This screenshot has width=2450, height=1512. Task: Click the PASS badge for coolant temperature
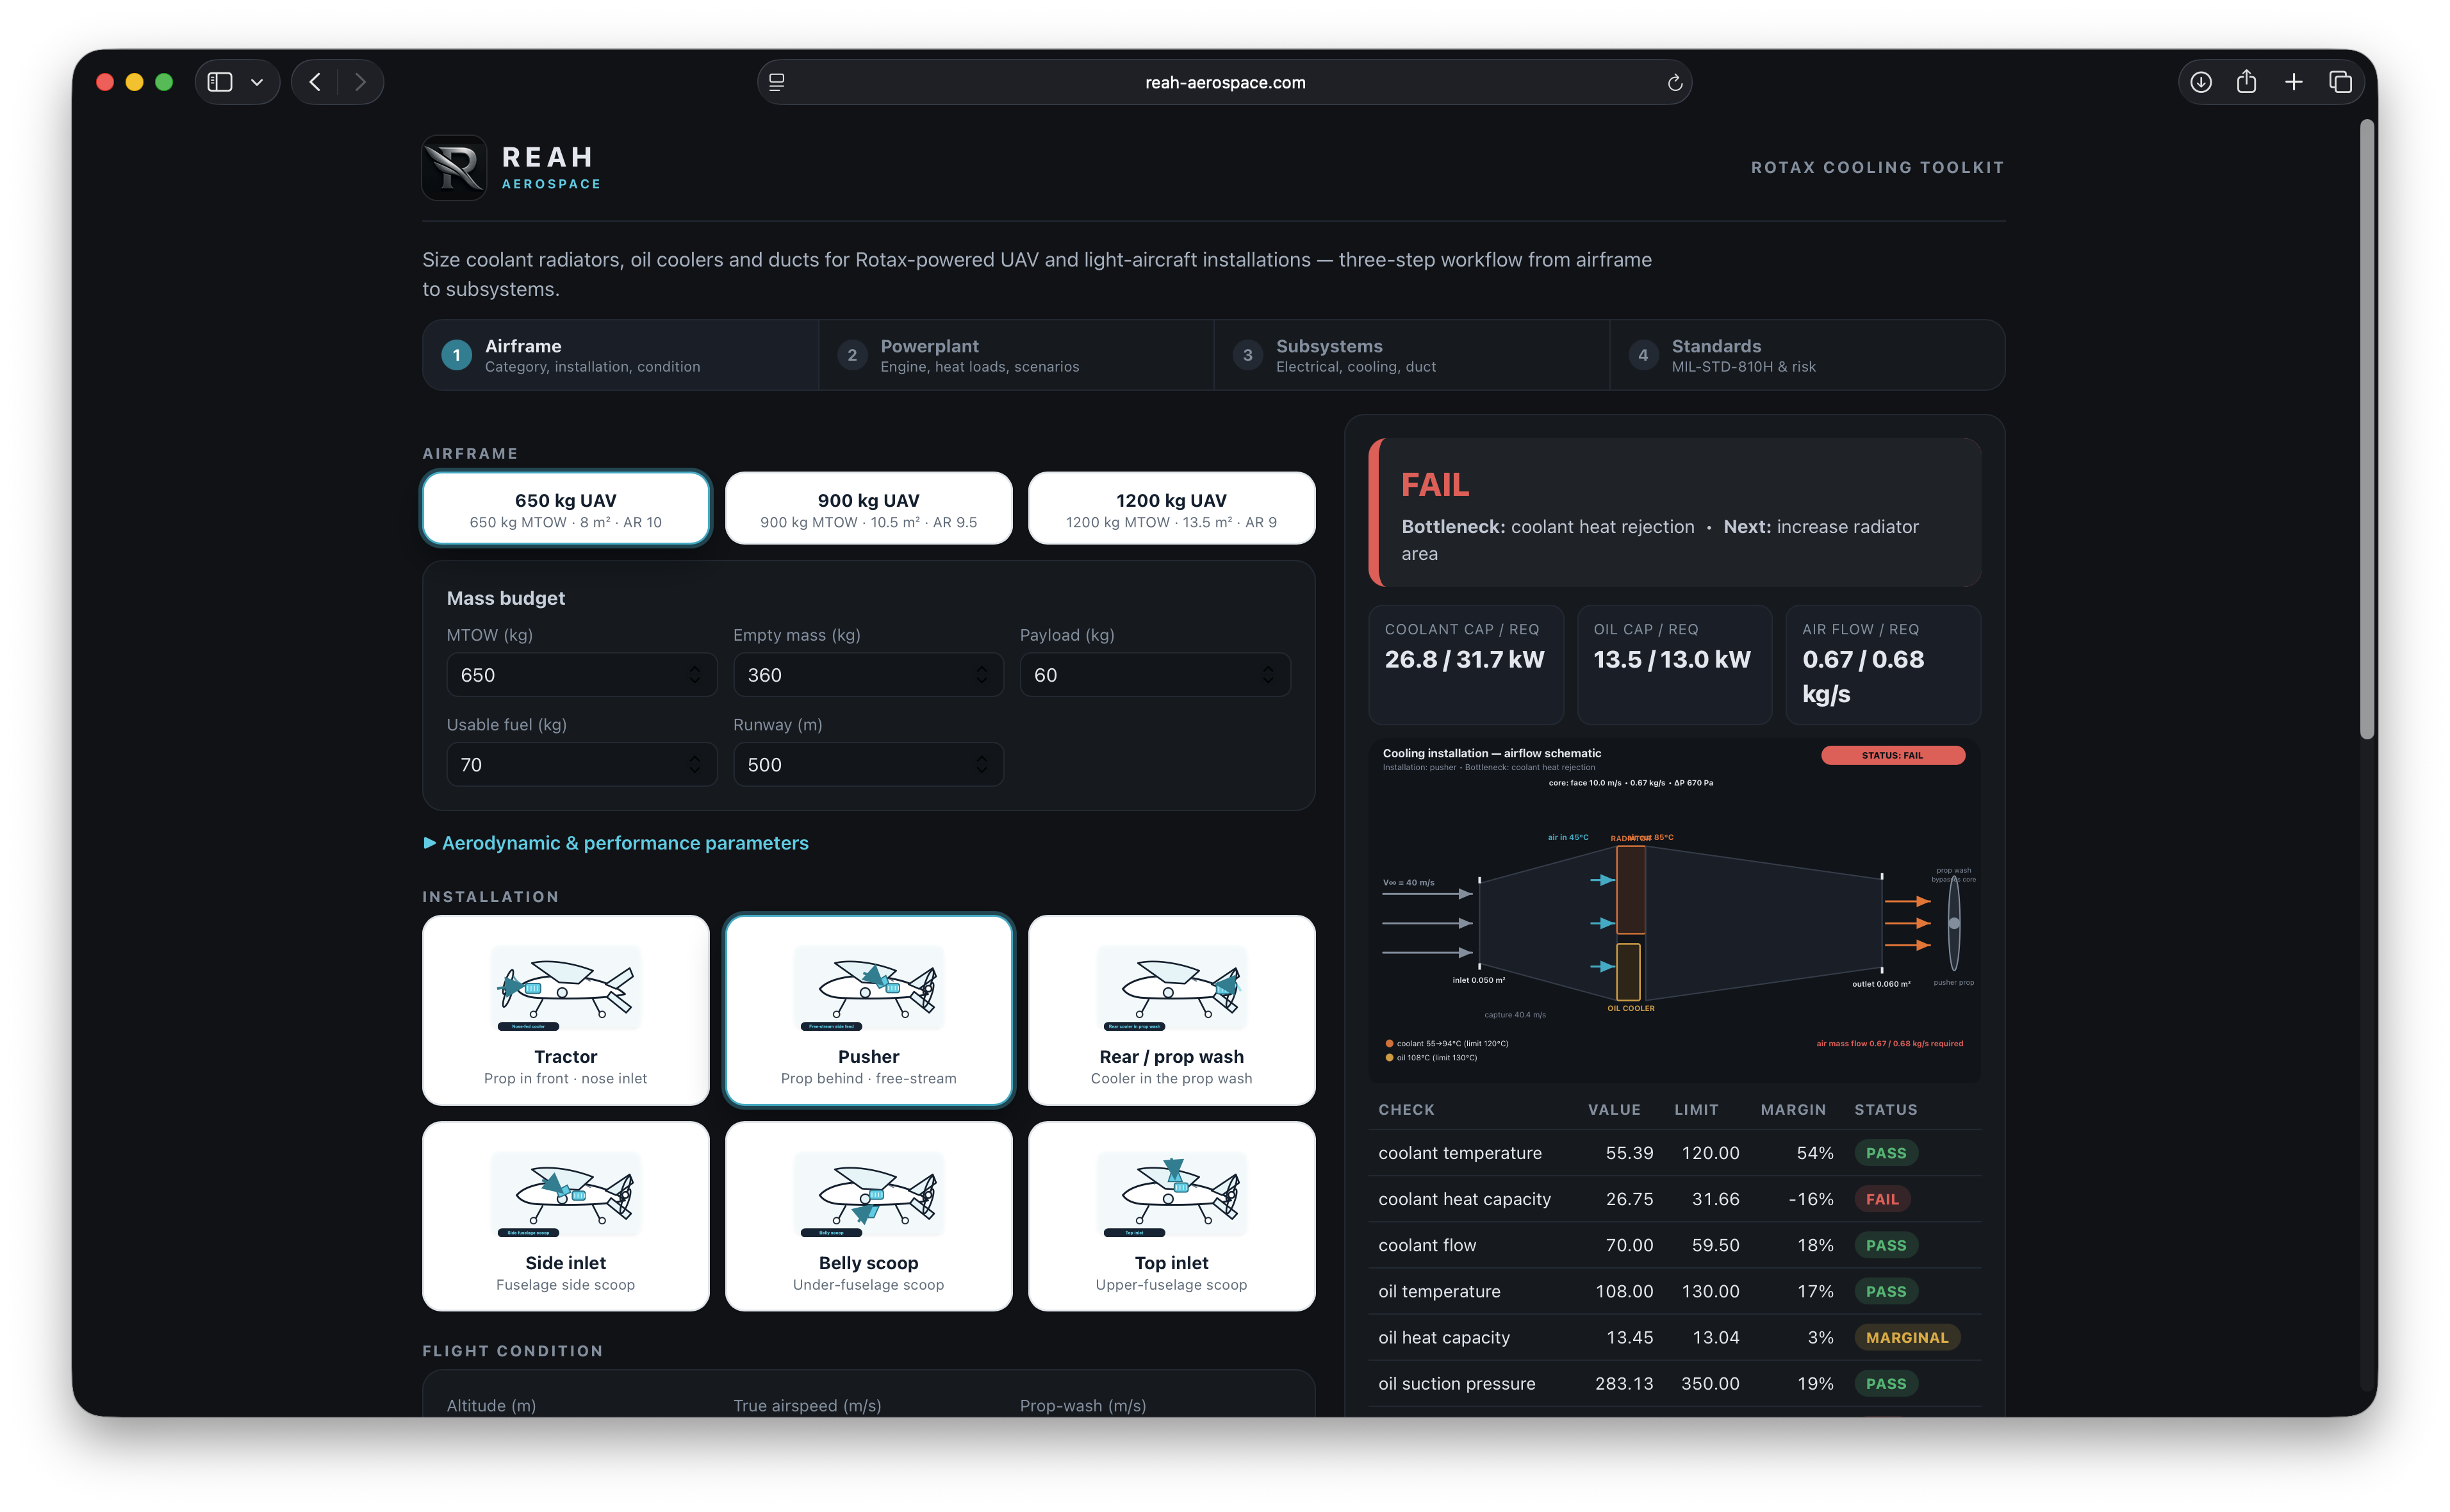pyautogui.click(x=1885, y=1153)
